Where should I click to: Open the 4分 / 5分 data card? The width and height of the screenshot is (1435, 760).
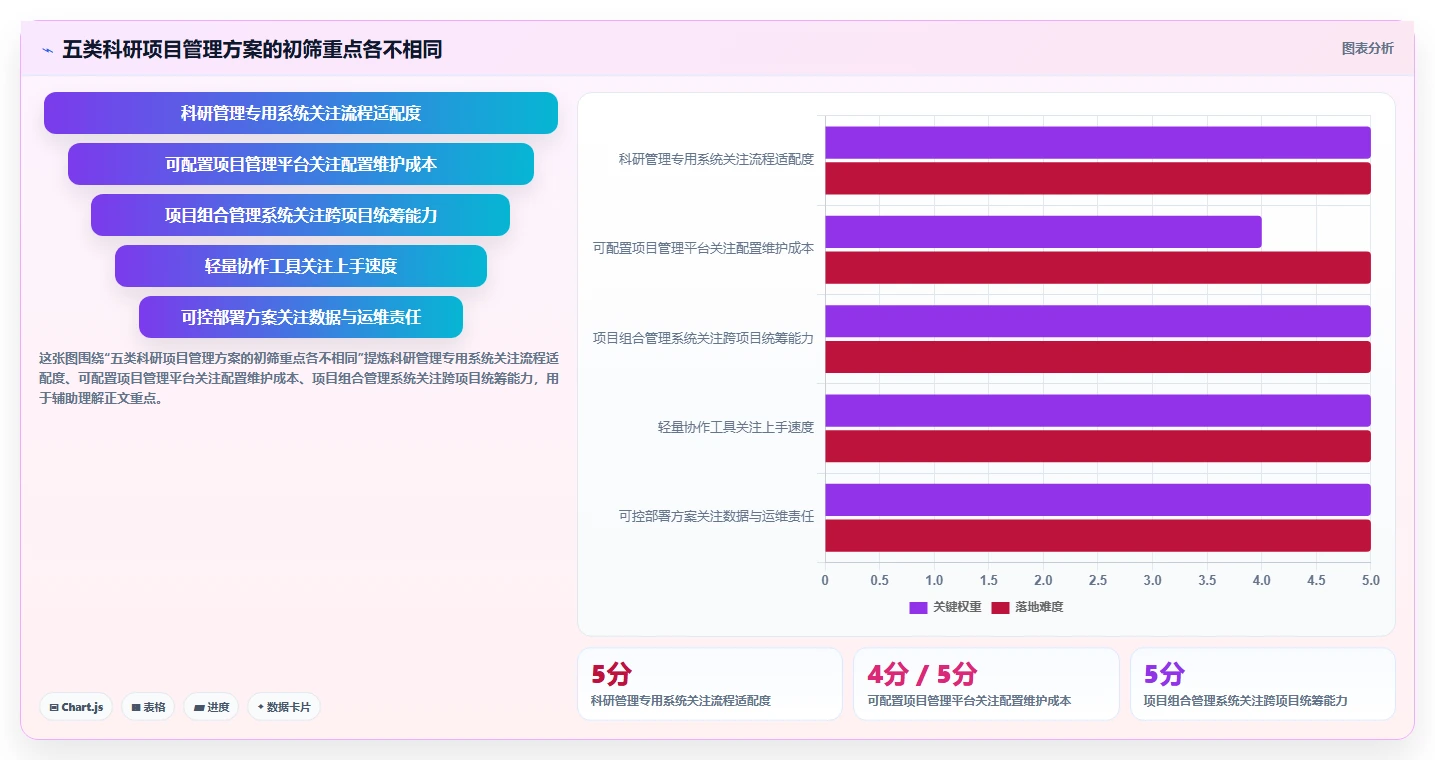pos(986,684)
